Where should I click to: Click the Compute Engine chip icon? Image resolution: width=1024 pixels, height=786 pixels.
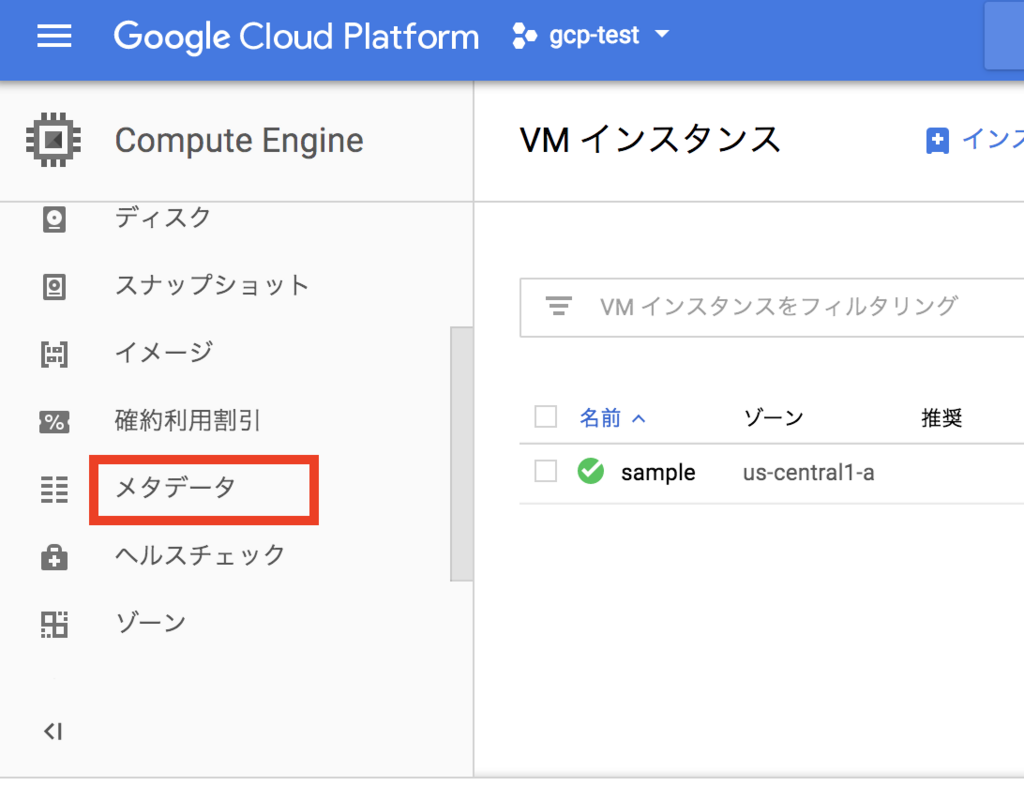click(x=54, y=140)
